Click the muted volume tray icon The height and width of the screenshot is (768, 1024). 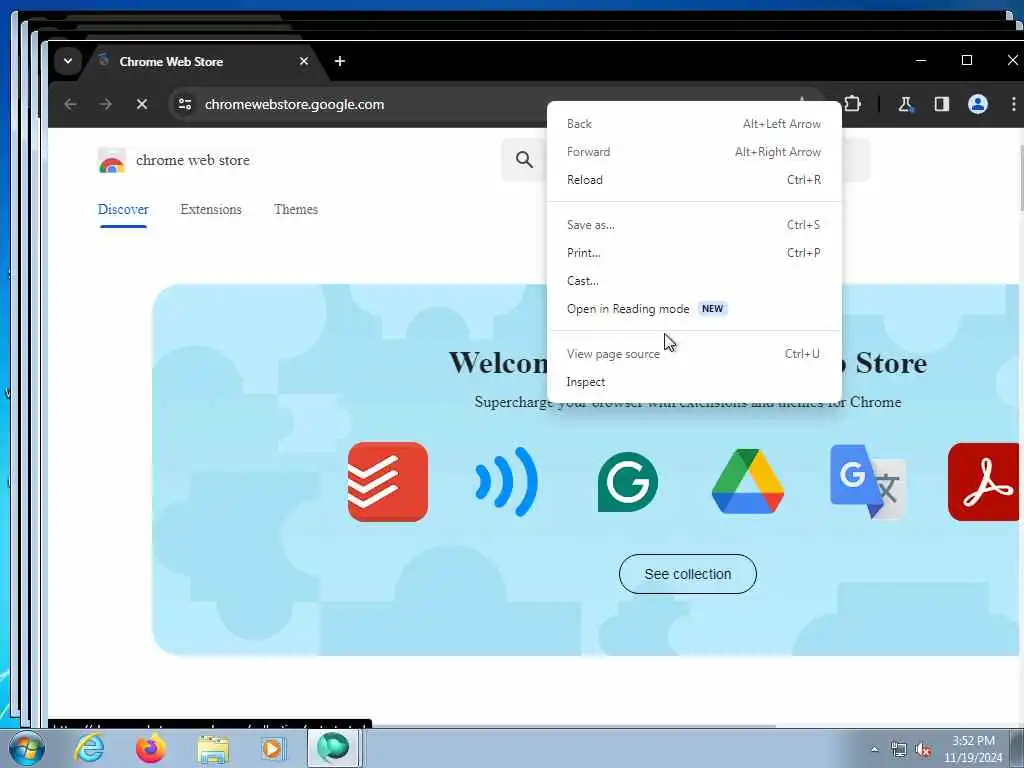pos(923,750)
